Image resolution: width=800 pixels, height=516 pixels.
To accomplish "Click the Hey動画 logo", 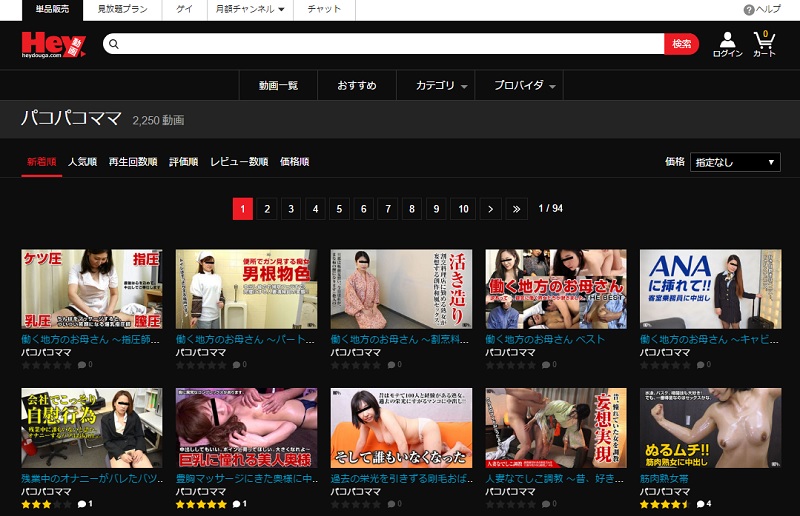I will [53, 45].
